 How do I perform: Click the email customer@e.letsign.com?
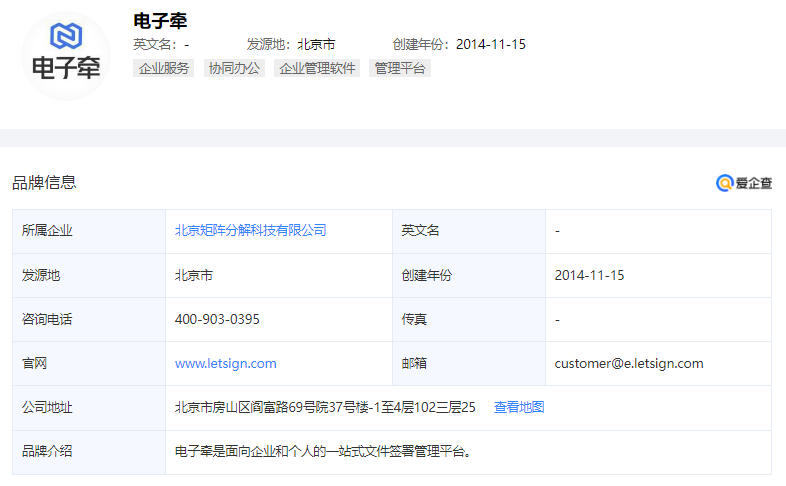[x=629, y=363]
